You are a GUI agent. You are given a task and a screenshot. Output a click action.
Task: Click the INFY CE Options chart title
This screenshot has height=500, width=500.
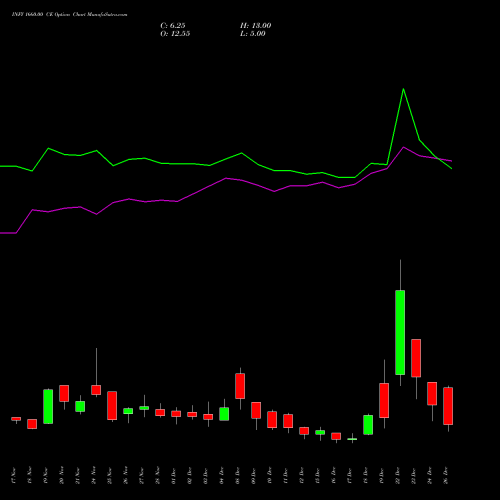click(x=69, y=15)
